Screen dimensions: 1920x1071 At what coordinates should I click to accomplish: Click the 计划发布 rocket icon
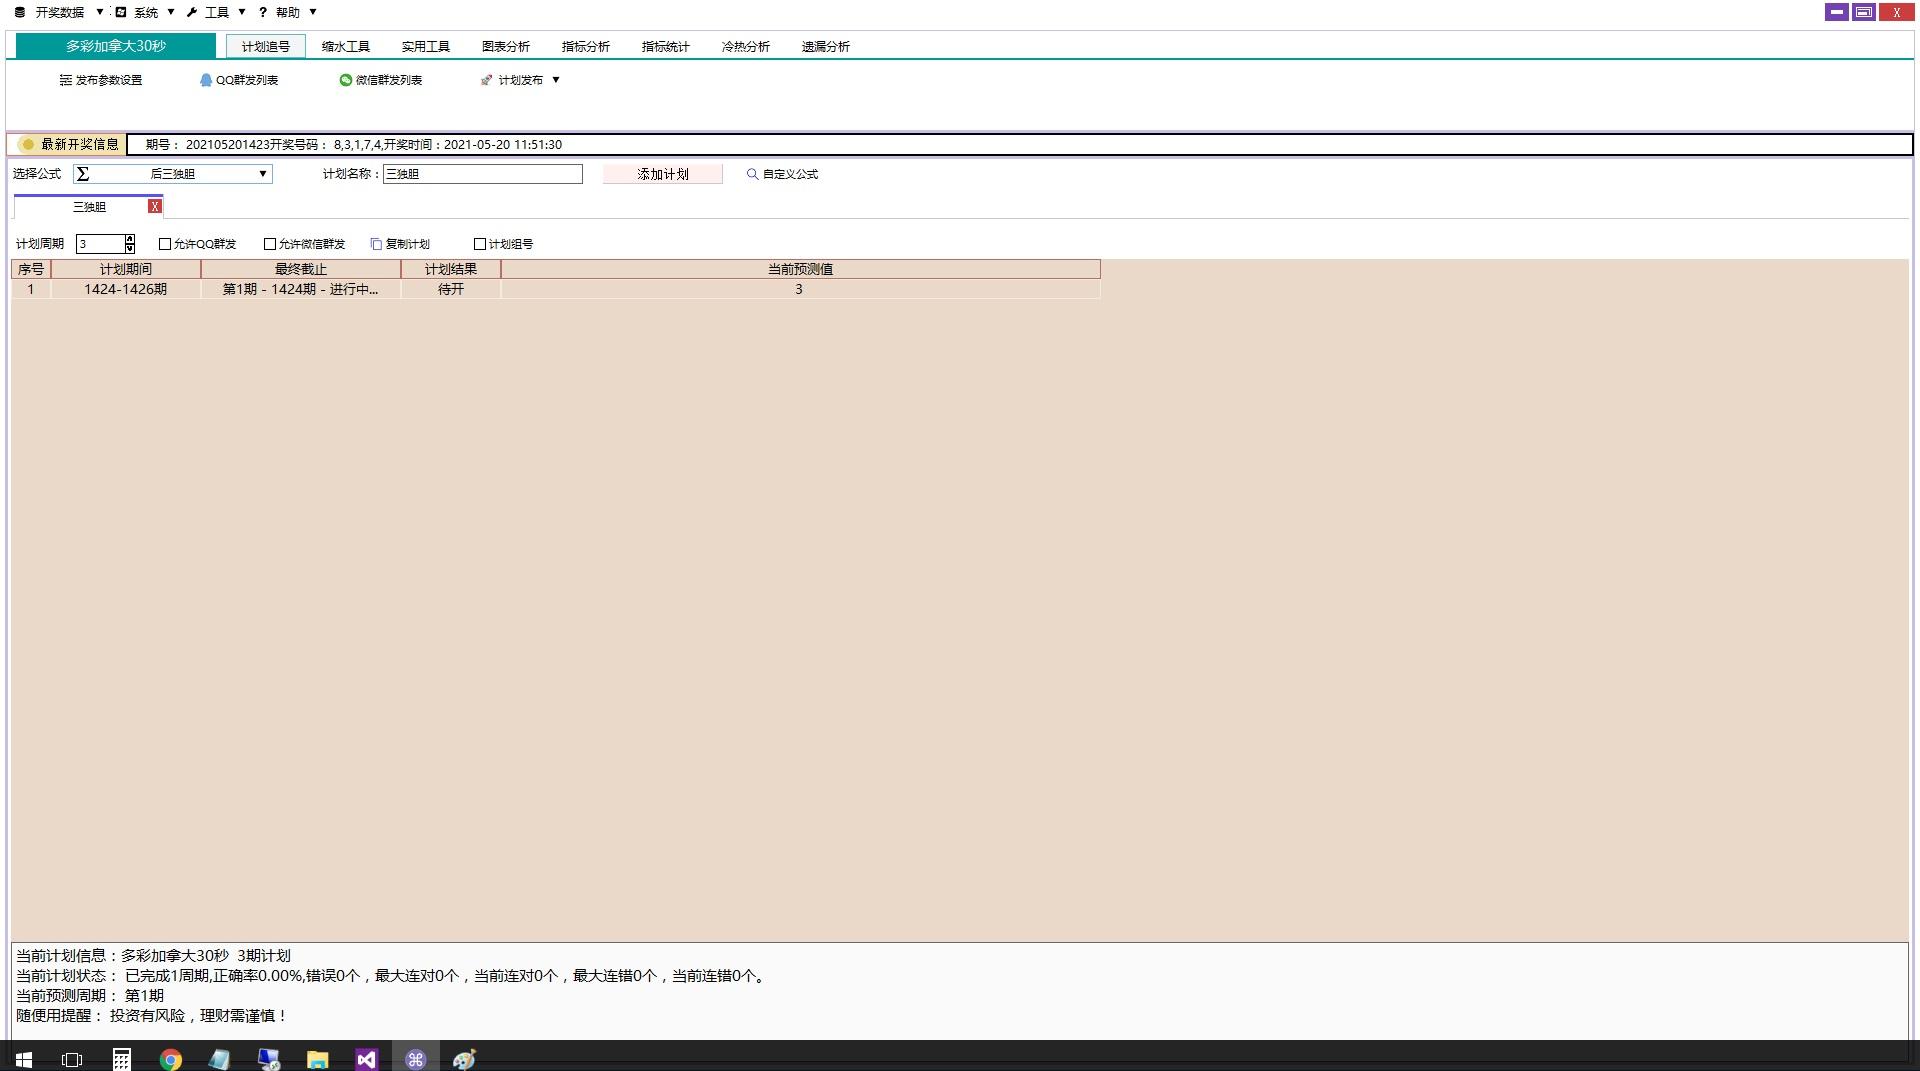487,80
